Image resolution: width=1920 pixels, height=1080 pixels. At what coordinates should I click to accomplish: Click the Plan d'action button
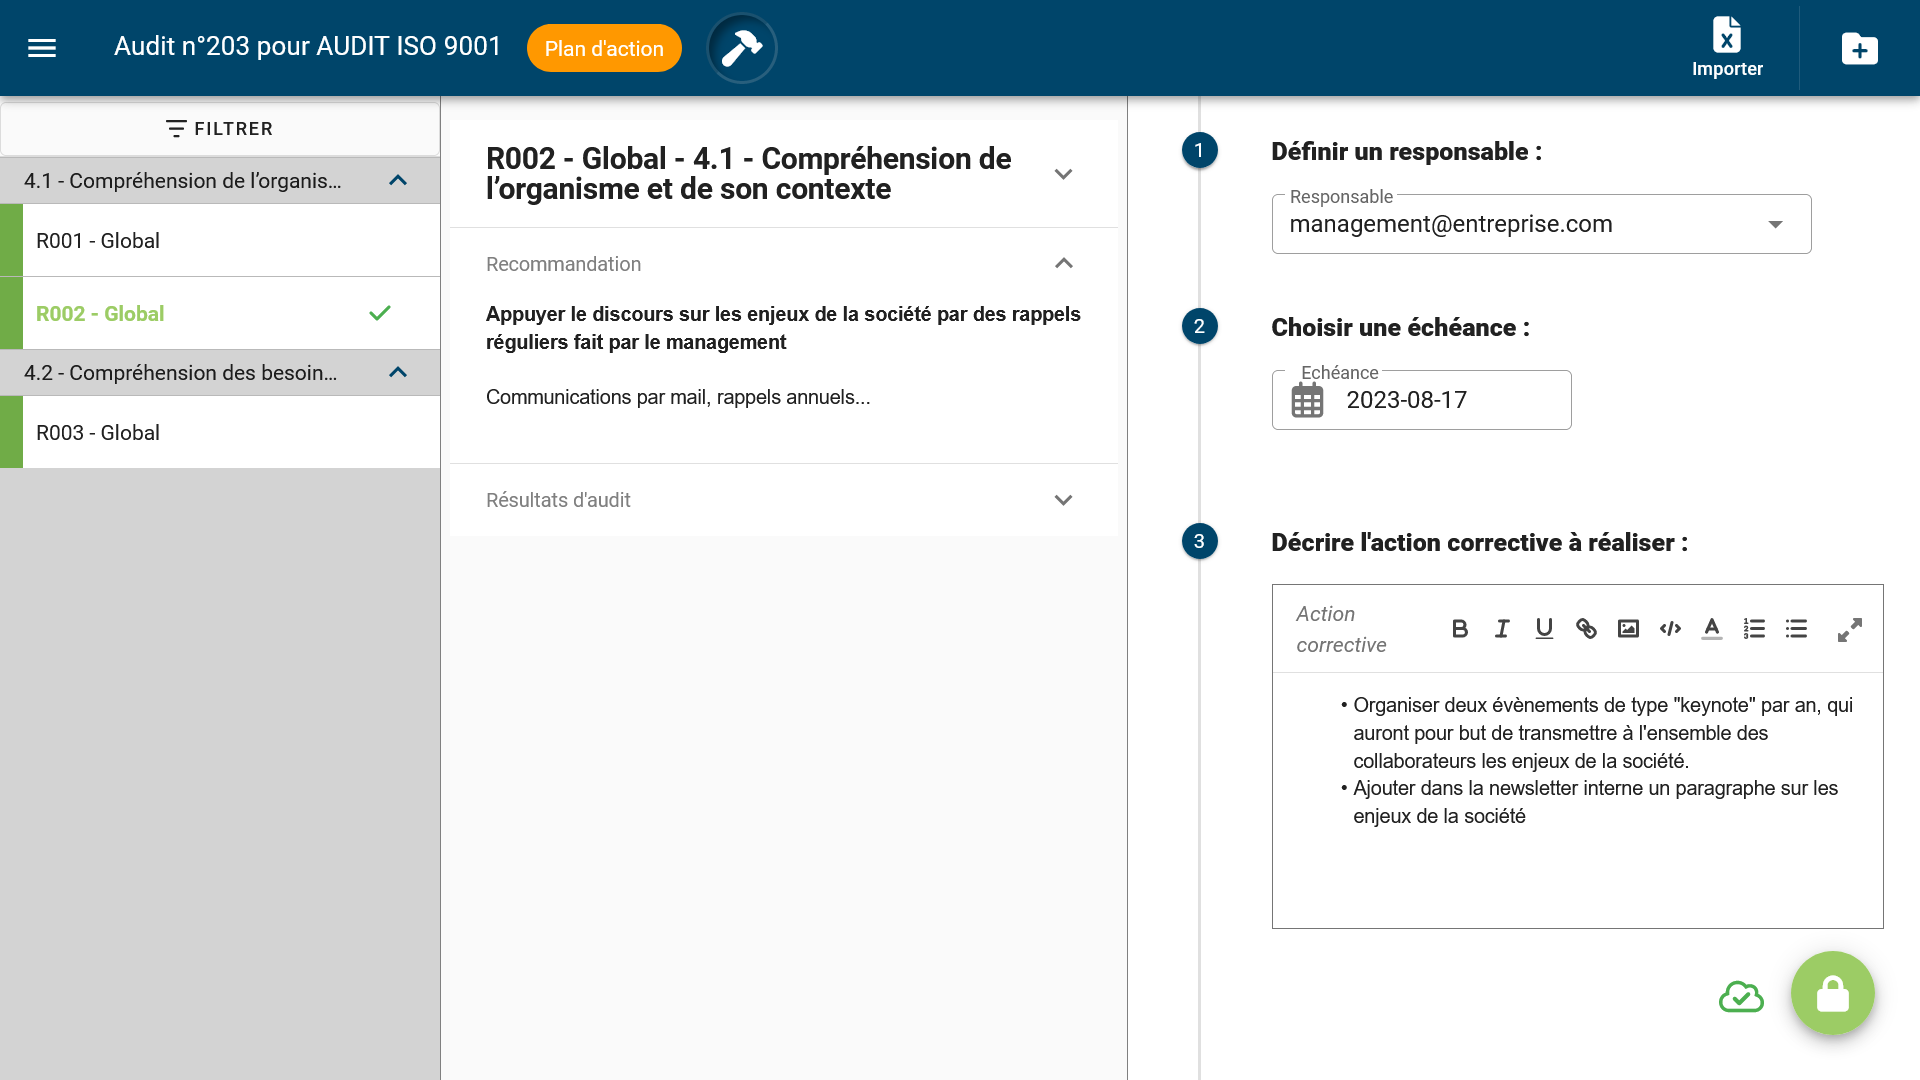(604, 48)
